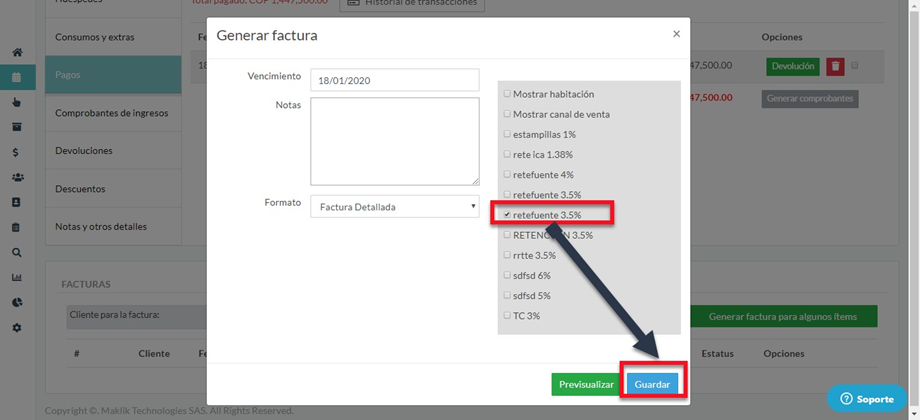The height and width of the screenshot is (420, 920).
Task: Select the dollar sign icon in the sidebar
Action: pos(17,153)
